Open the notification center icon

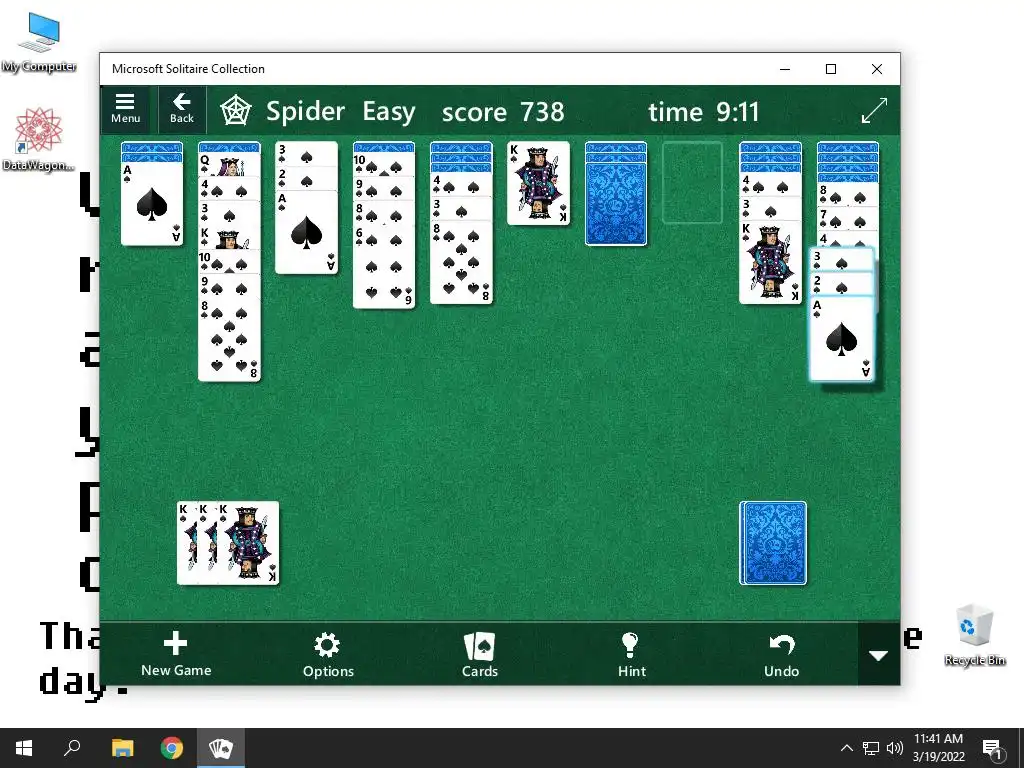pyautogui.click(x=992, y=748)
